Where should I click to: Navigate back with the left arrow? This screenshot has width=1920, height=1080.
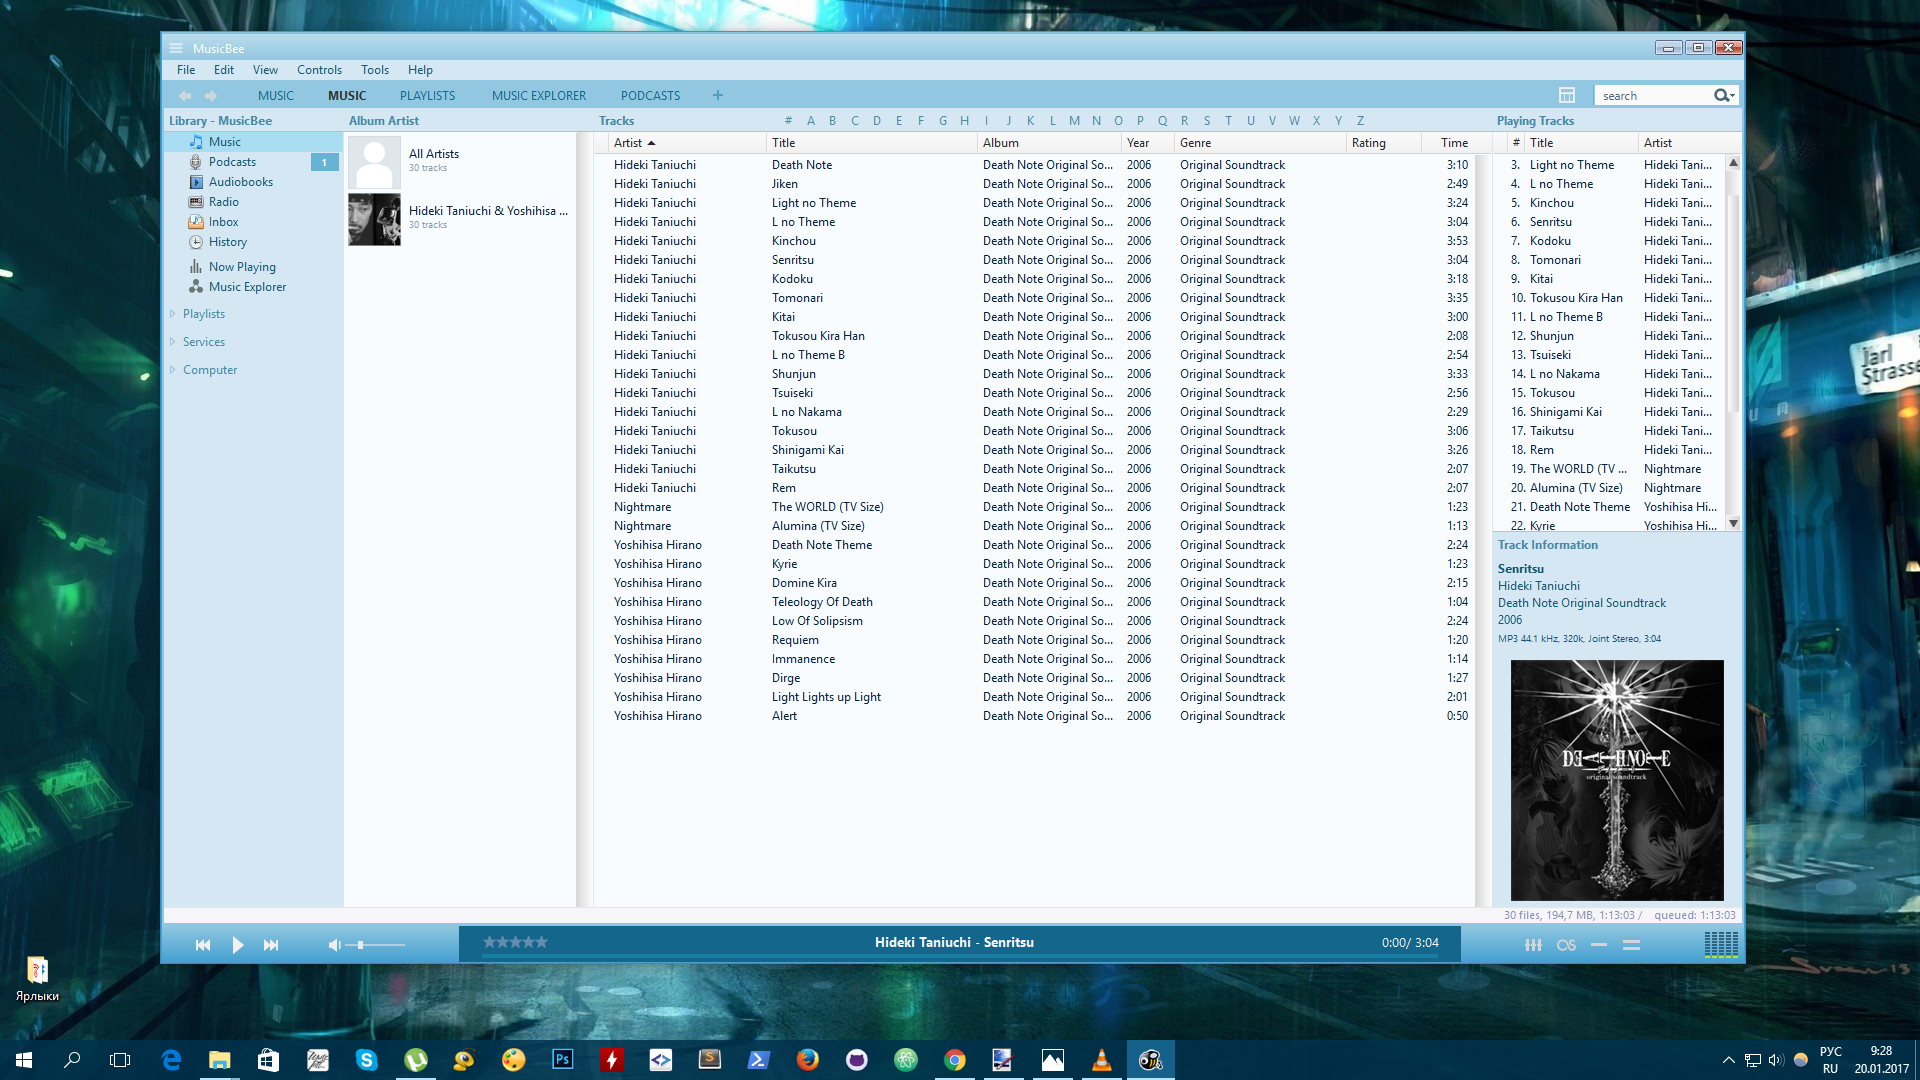[185, 96]
